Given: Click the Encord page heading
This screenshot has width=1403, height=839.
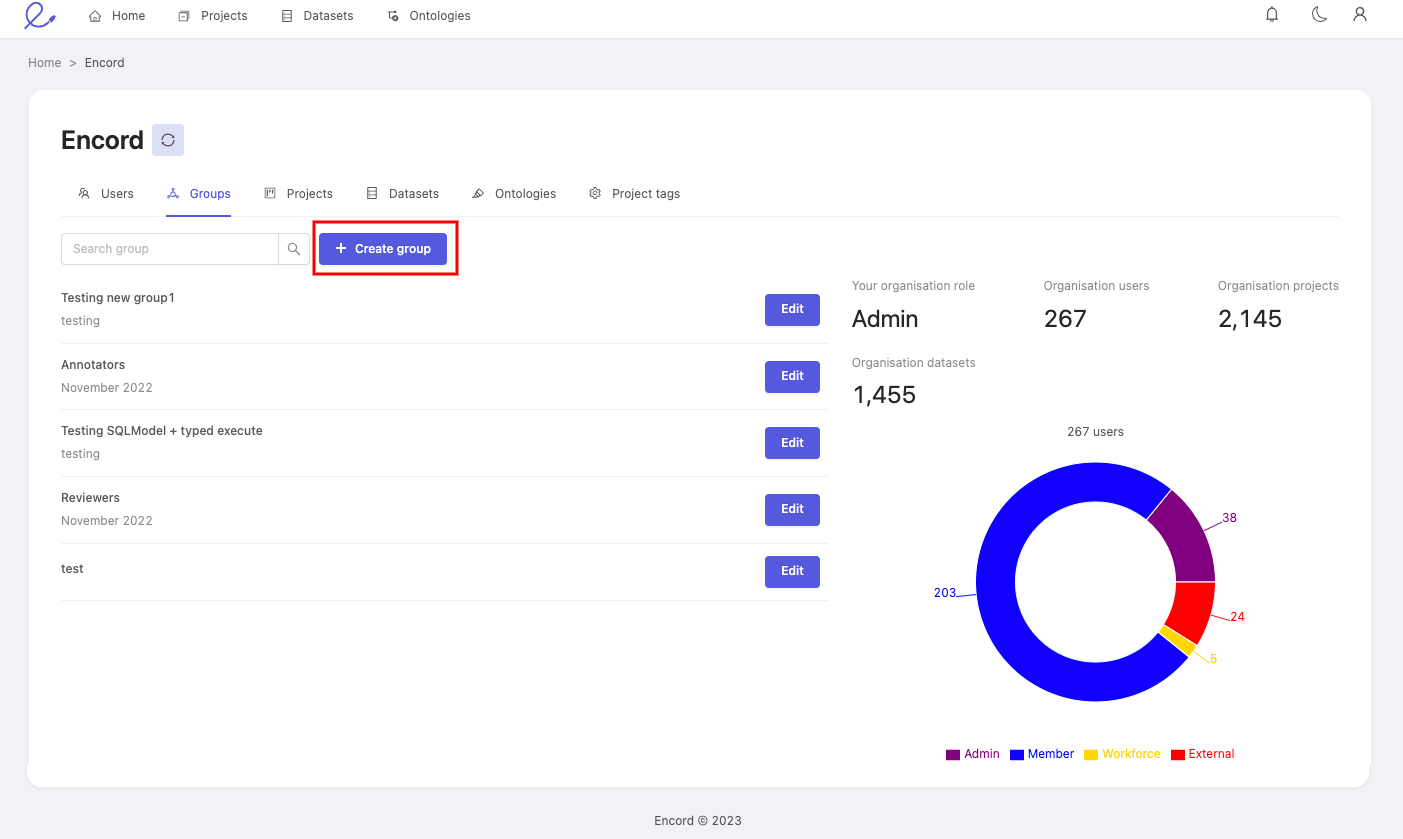Looking at the screenshot, I should pyautogui.click(x=102, y=140).
